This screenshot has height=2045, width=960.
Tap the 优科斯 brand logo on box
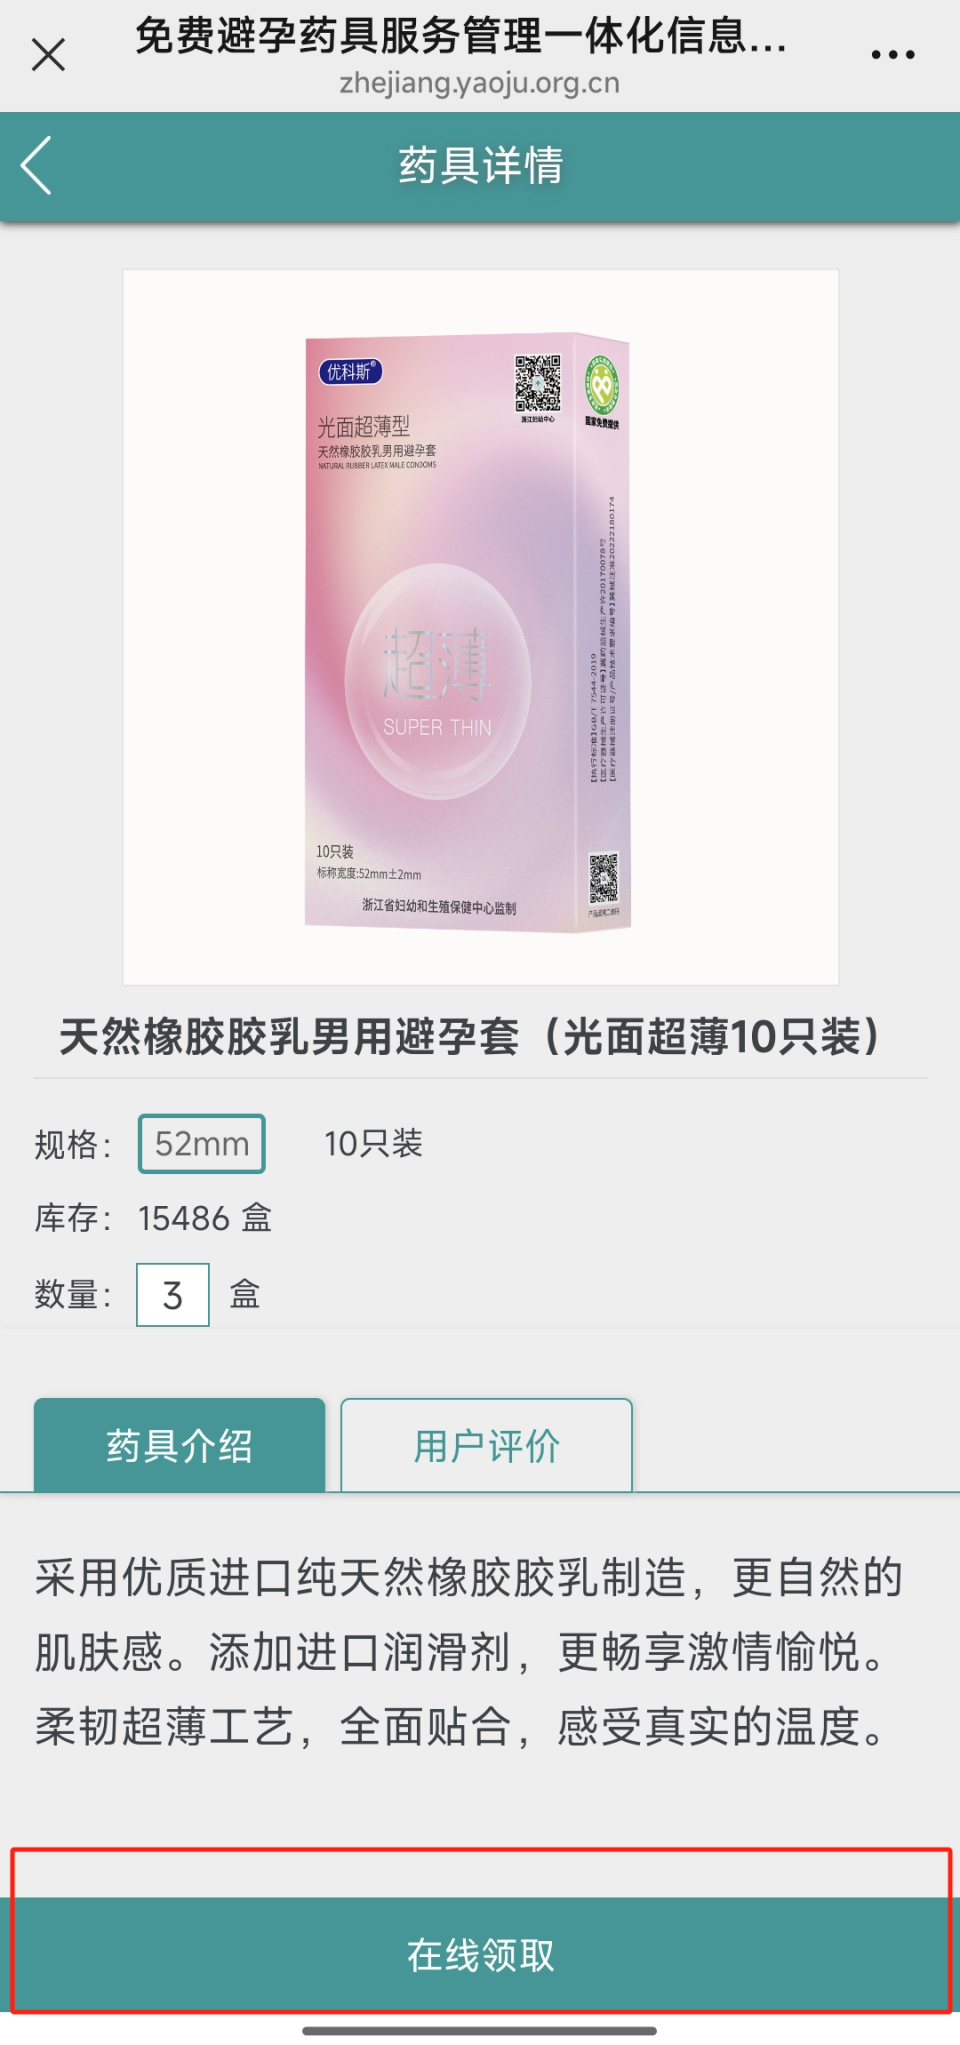350,372
